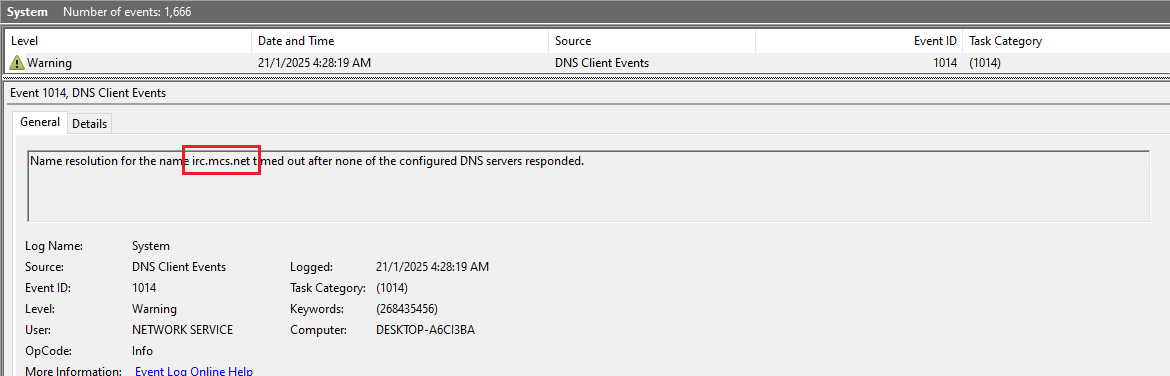Sort by the Date and Time column header

pyautogui.click(x=401, y=41)
